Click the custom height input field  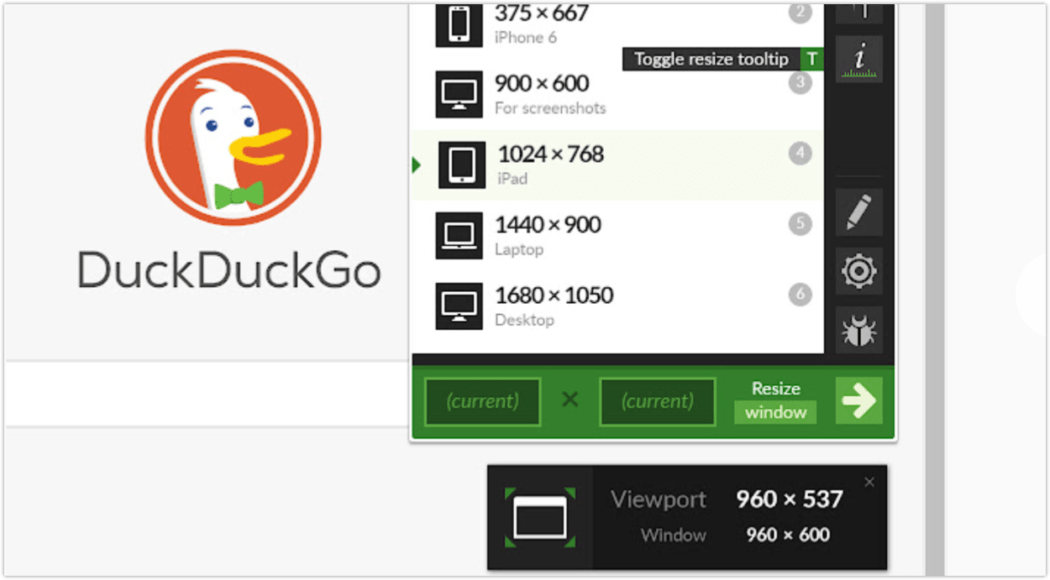point(657,401)
